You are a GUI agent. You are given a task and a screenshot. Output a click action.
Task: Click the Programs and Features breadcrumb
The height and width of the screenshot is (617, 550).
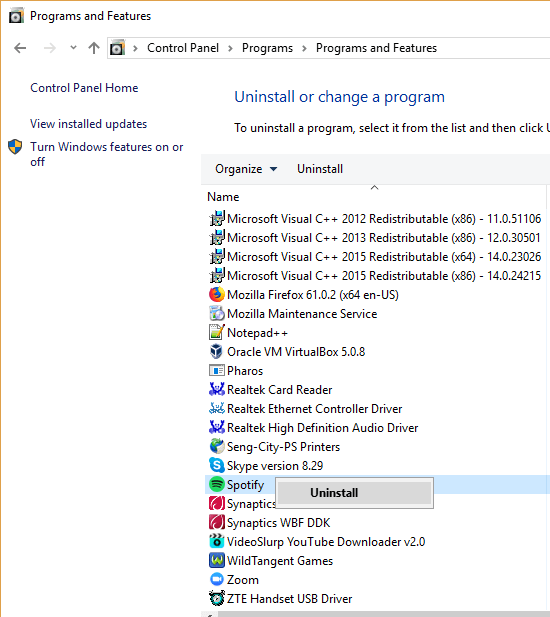(377, 48)
